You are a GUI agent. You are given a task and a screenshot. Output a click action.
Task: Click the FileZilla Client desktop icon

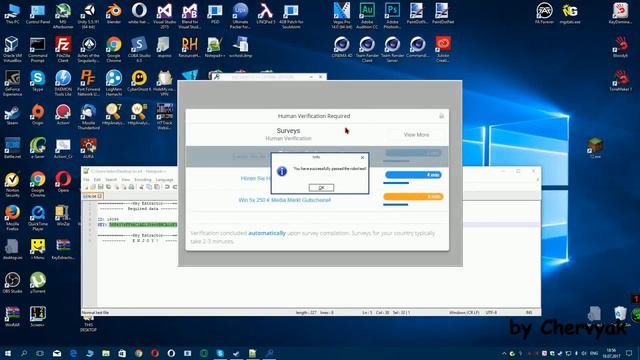(x=63, y=49)
